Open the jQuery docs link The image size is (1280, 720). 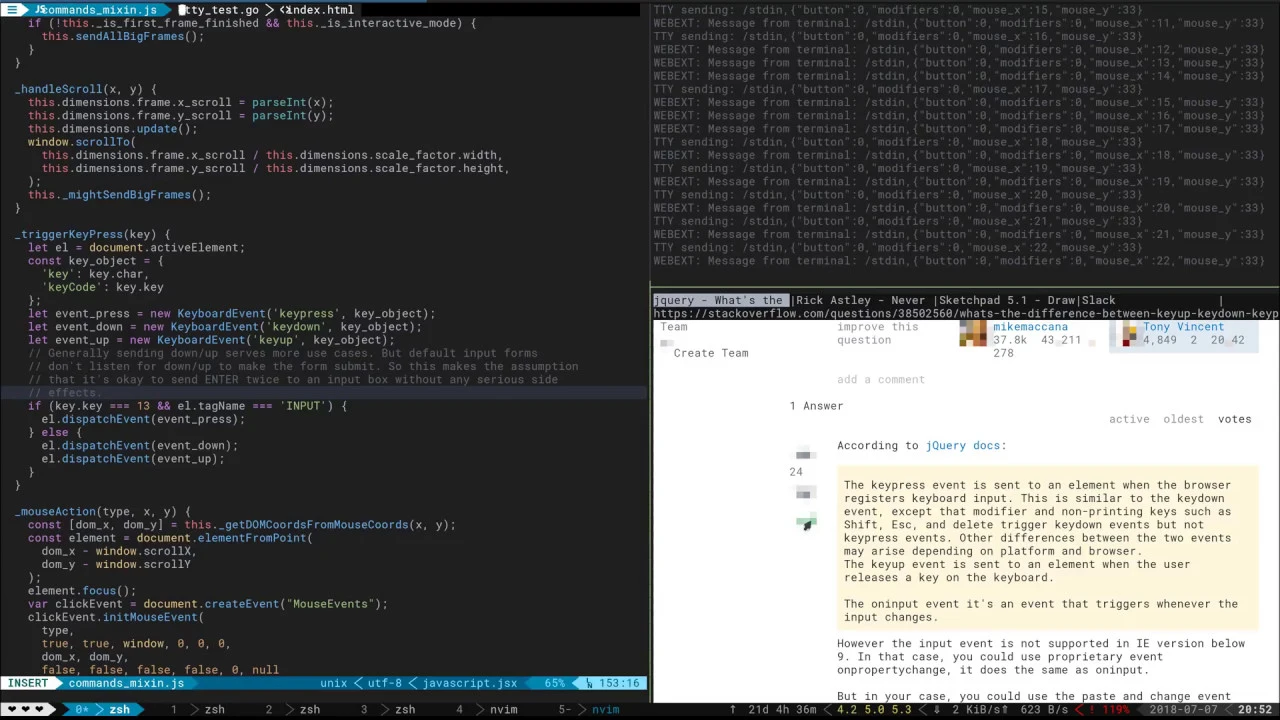965,446
